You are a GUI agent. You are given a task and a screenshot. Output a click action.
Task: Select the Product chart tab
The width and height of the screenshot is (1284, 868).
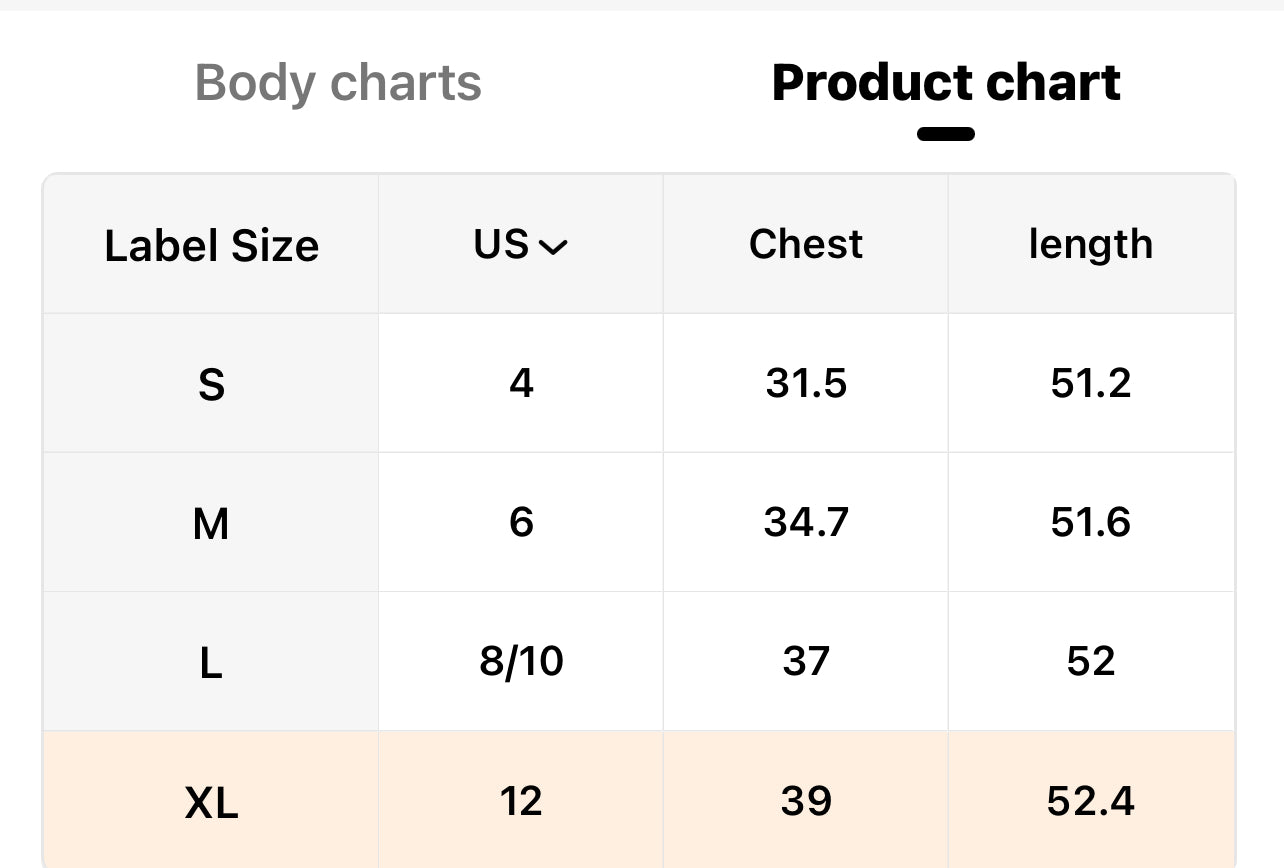pos(946,83)
